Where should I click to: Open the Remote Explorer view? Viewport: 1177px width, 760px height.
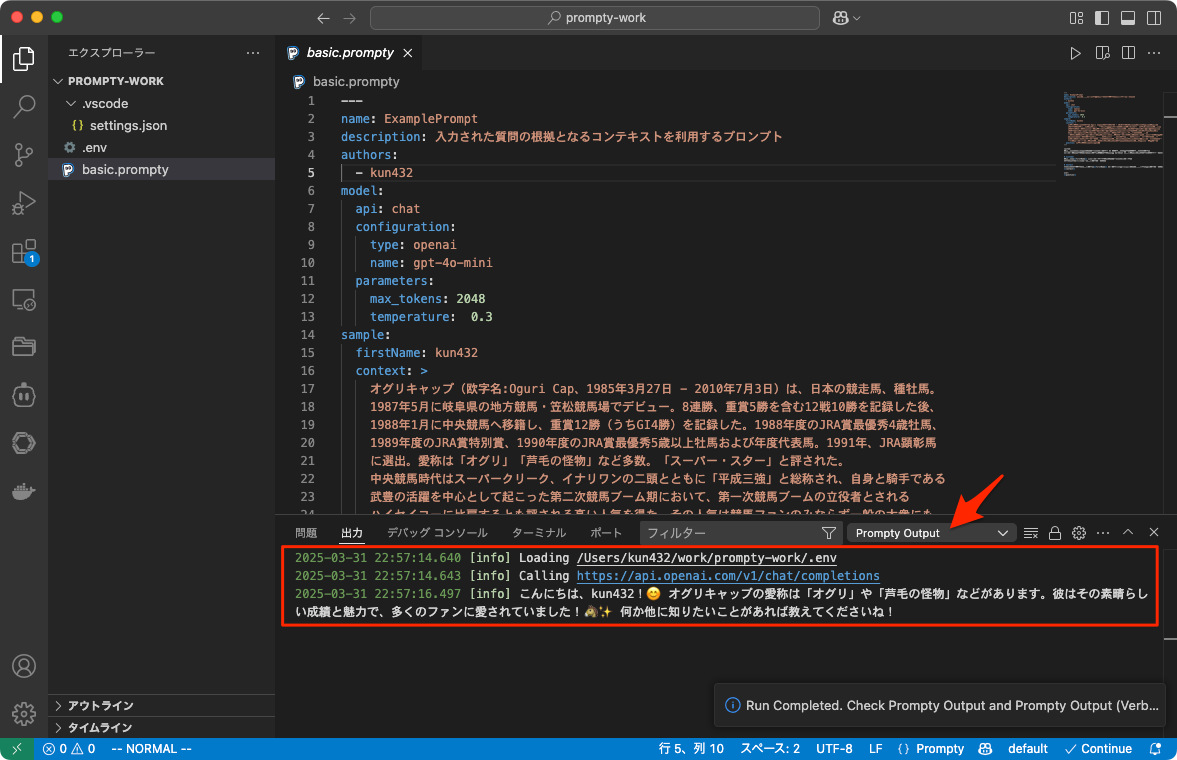(x=23, y=300)
